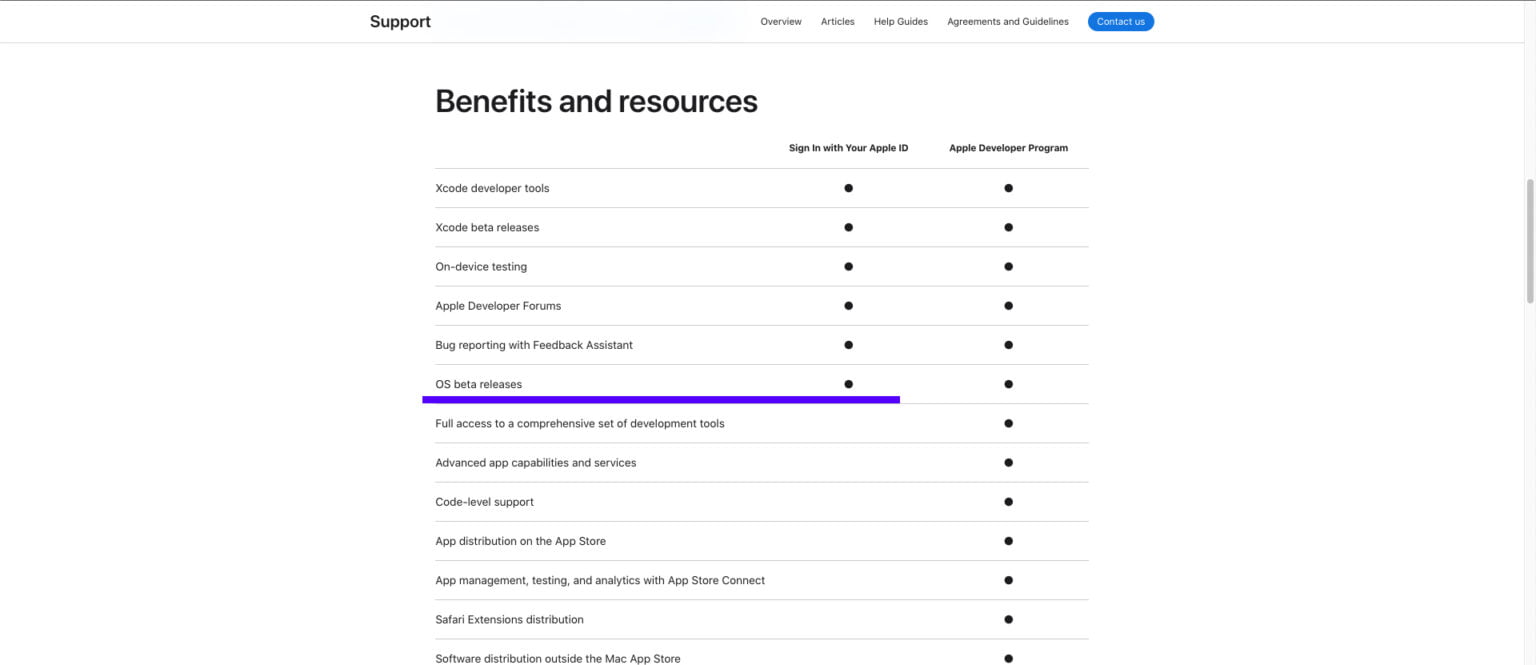Open the Overview nav link
1536x665 pixels.
pos(780,21)
